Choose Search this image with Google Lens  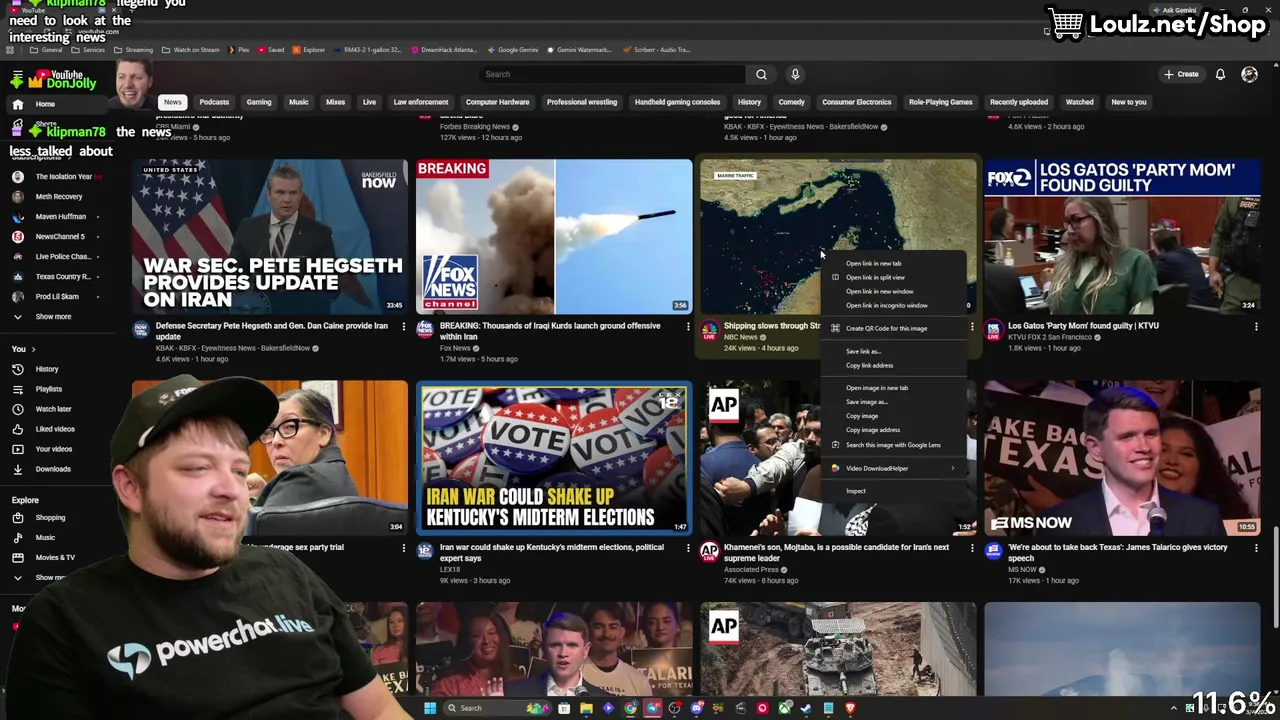893,445
